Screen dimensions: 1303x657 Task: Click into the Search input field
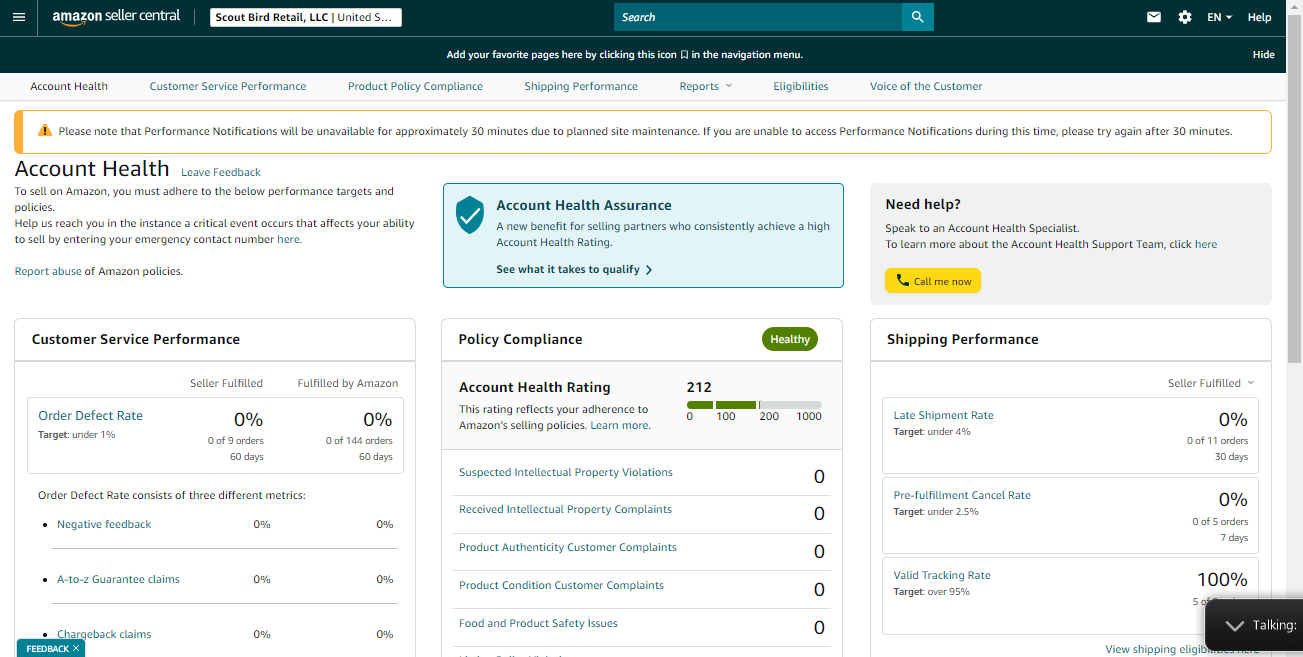click(x=758, y=17)
